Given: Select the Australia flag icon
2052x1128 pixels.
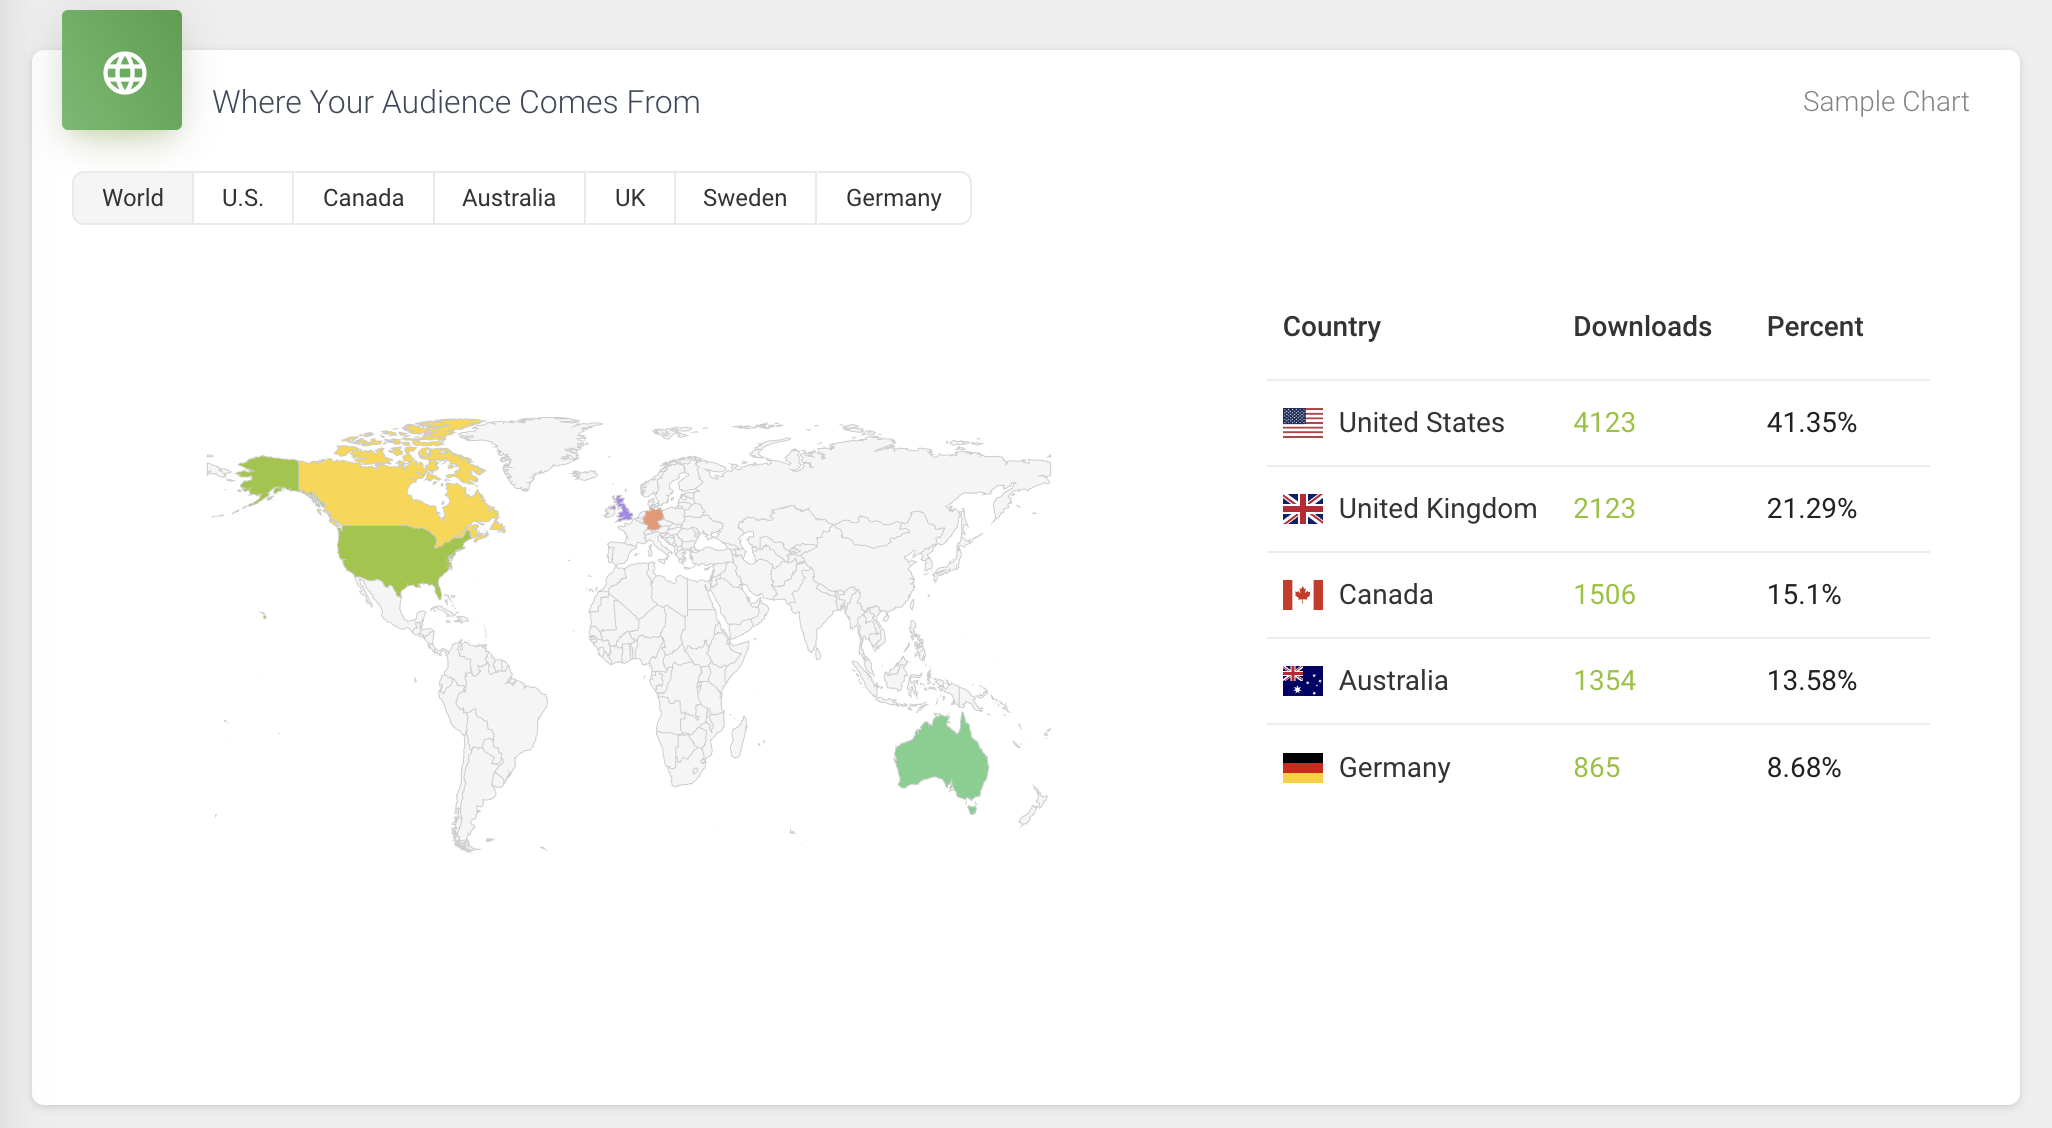Looking at the screenshot, I should [x=1302, y=679].
